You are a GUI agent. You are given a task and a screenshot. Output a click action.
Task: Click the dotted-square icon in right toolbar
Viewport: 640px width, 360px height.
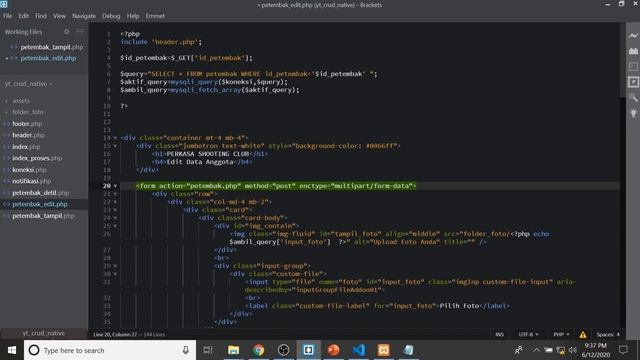(633, 82)
